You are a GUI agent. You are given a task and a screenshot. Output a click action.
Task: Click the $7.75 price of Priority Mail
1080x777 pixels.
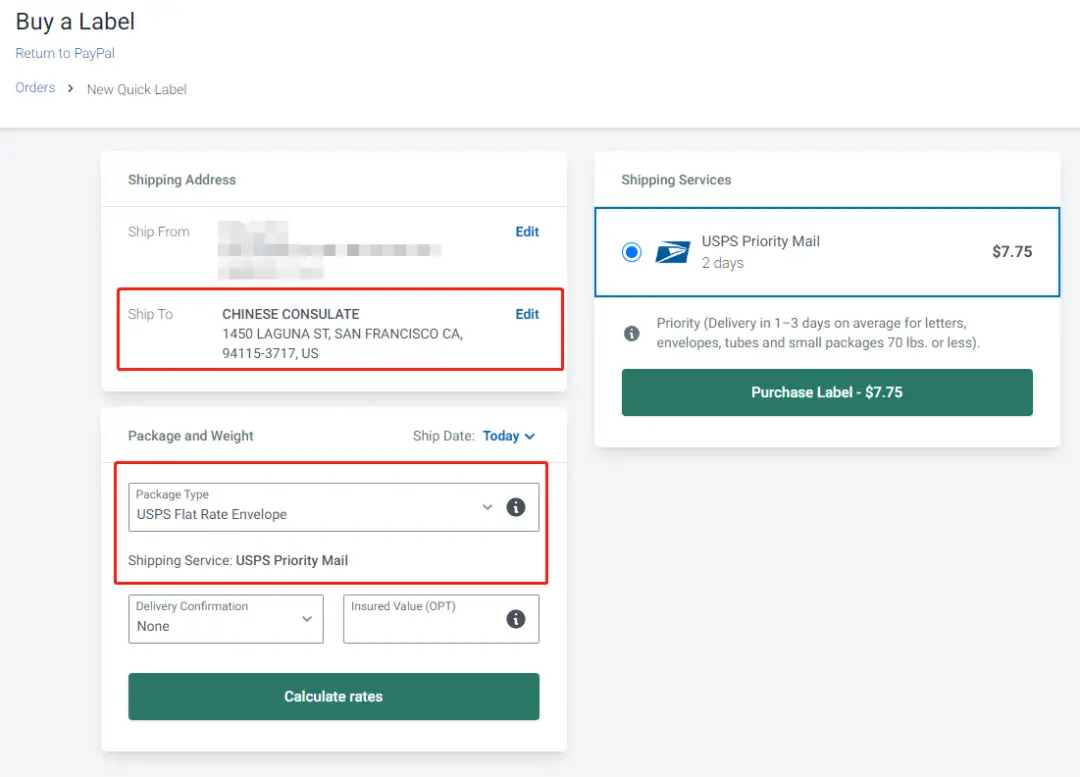pyautogui.click(x=1012, y=251)
